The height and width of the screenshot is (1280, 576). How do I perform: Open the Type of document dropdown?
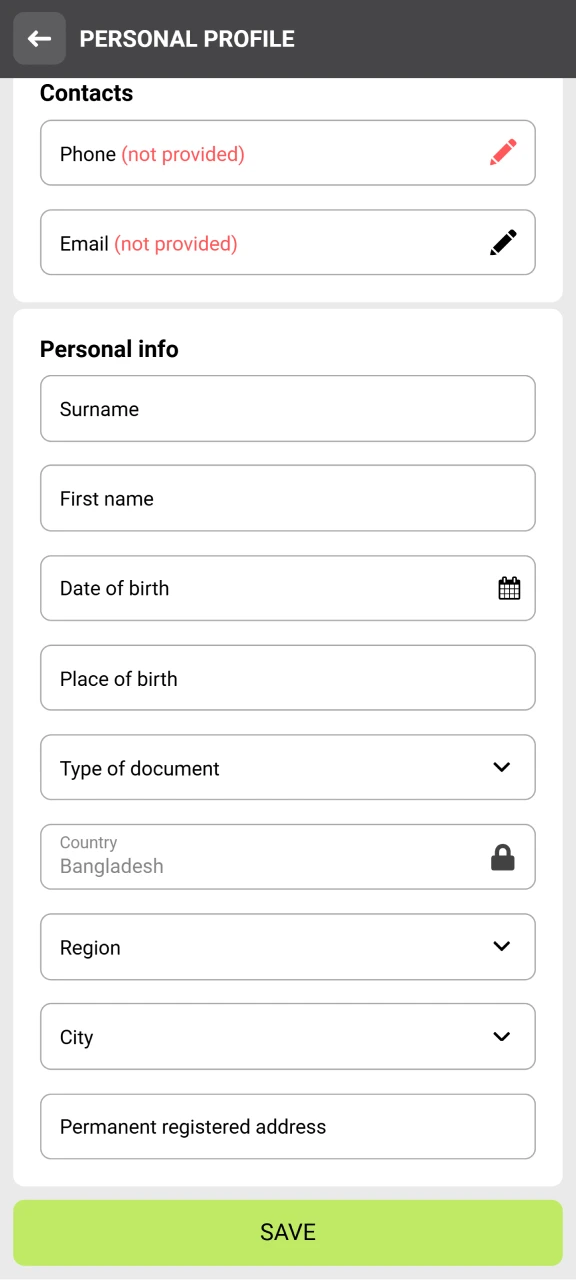501,767
